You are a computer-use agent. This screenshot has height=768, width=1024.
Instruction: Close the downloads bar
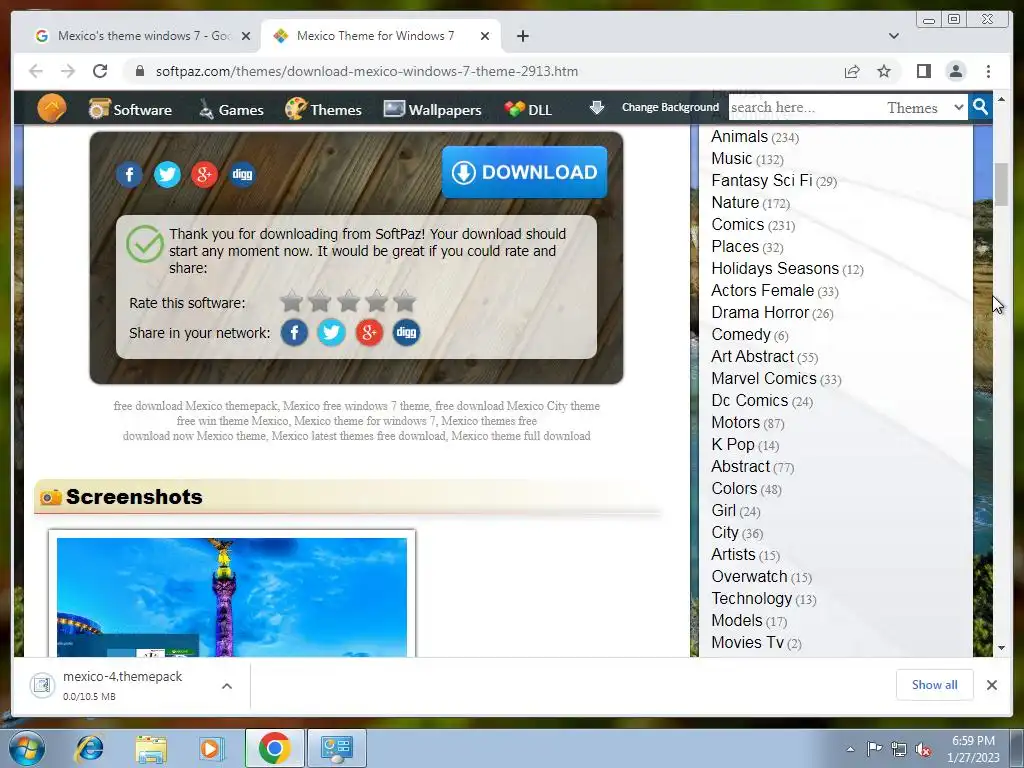pos(991,684)
